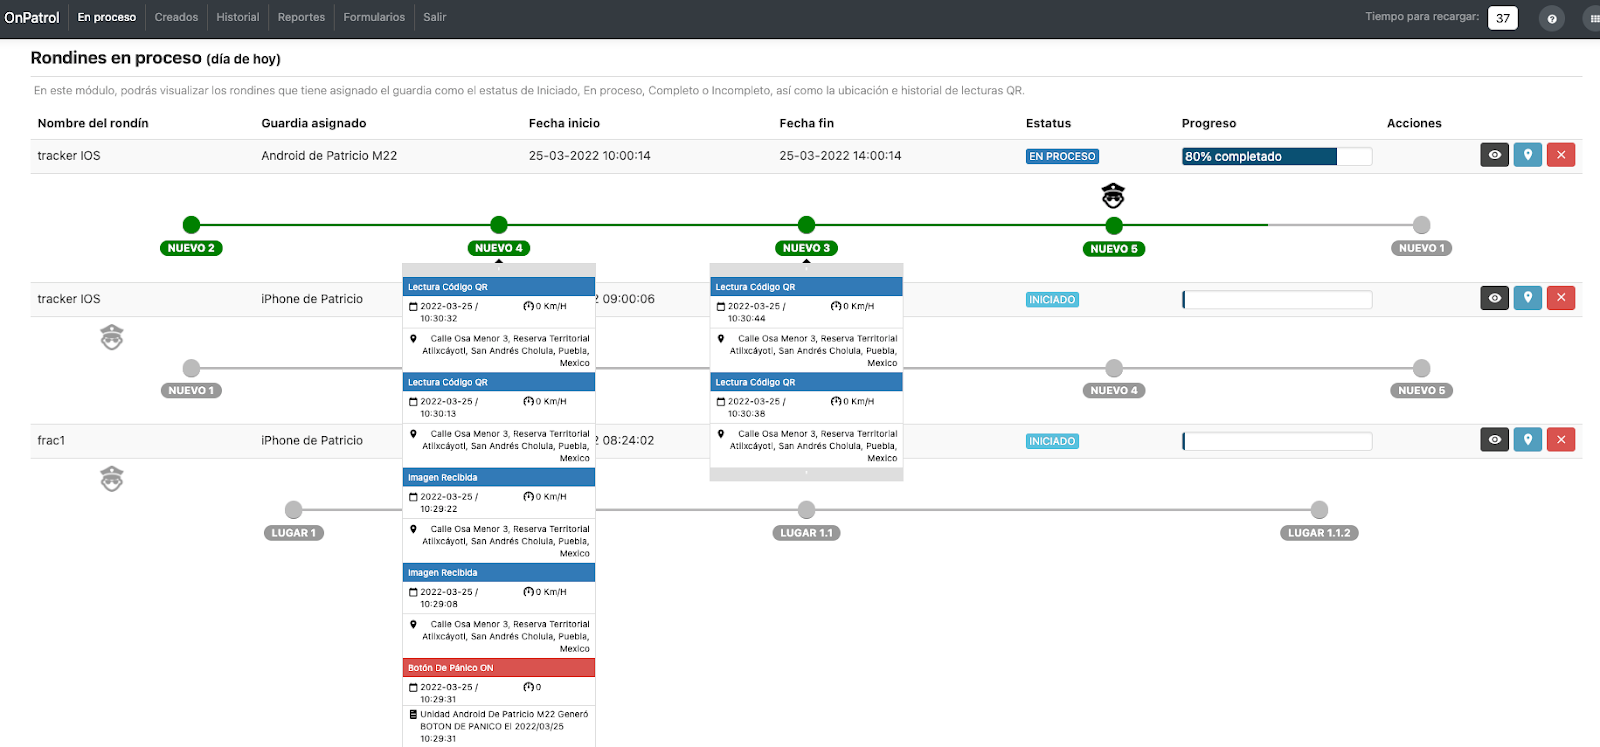Click the help question mark icon

[1551, 19]
